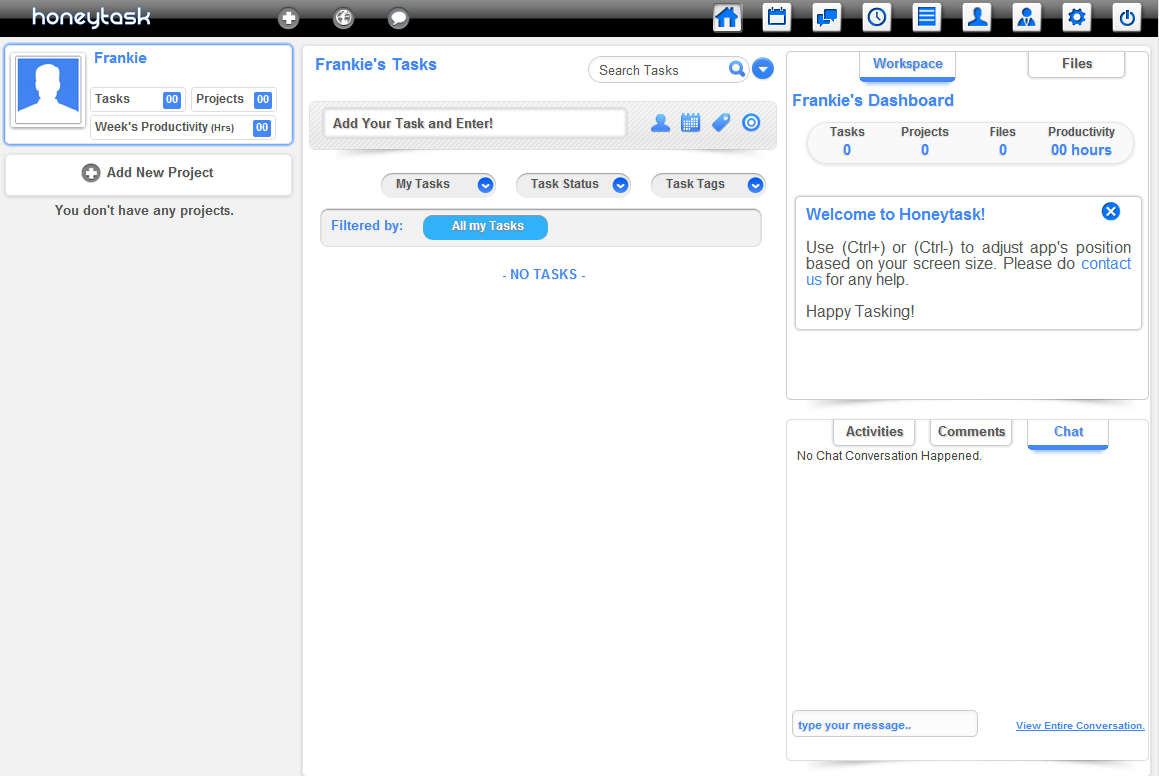This screenshot has height=776, width=1159.
Task: Click the Frankie name link in the profile card
Action: [x=120, y=58]
